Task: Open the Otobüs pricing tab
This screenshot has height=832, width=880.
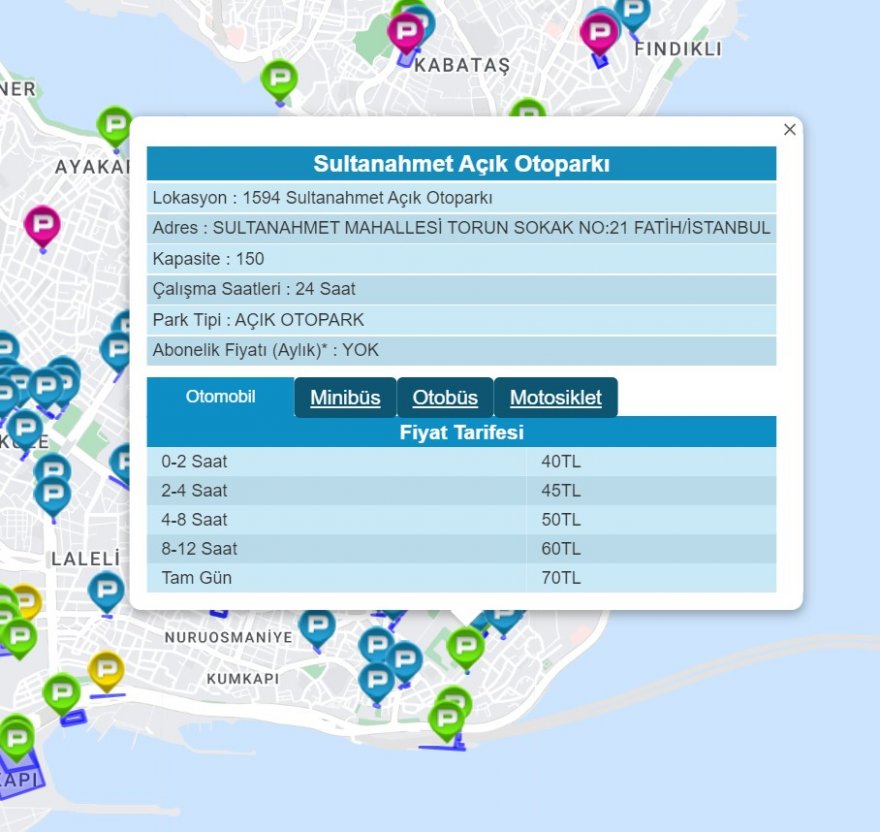Action: tap(445, 398)
